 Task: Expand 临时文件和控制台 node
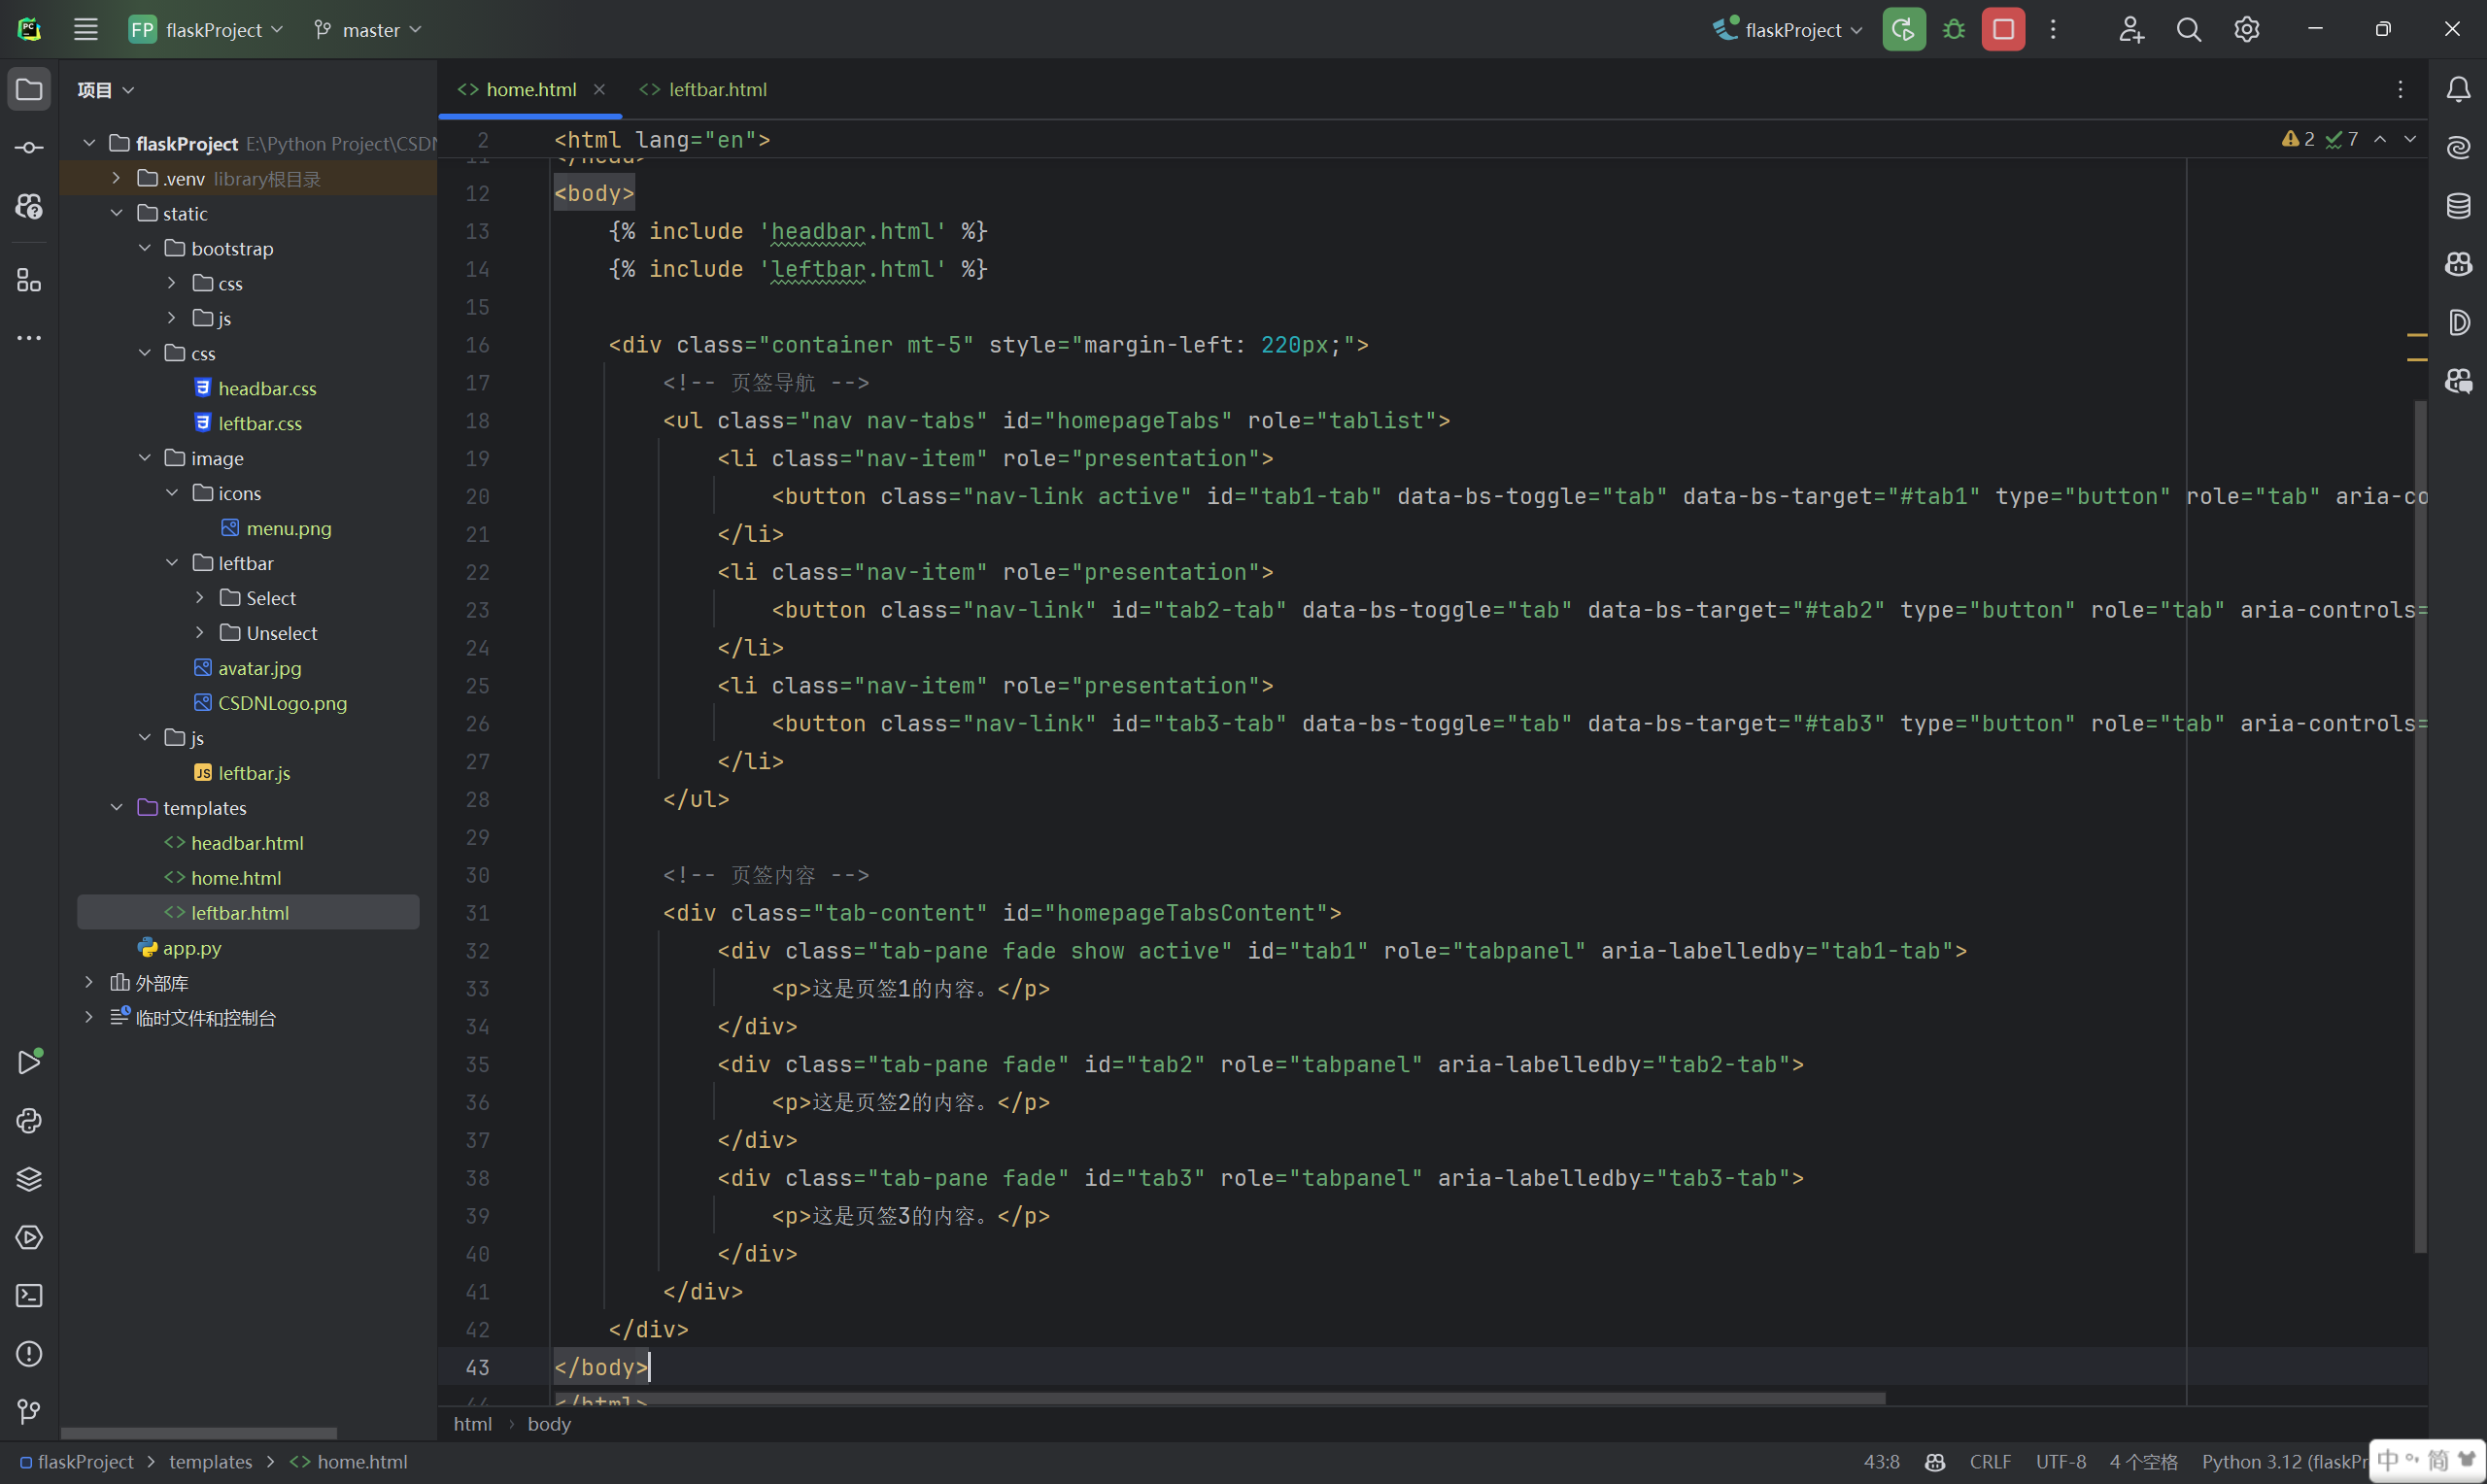(89, 1018)
